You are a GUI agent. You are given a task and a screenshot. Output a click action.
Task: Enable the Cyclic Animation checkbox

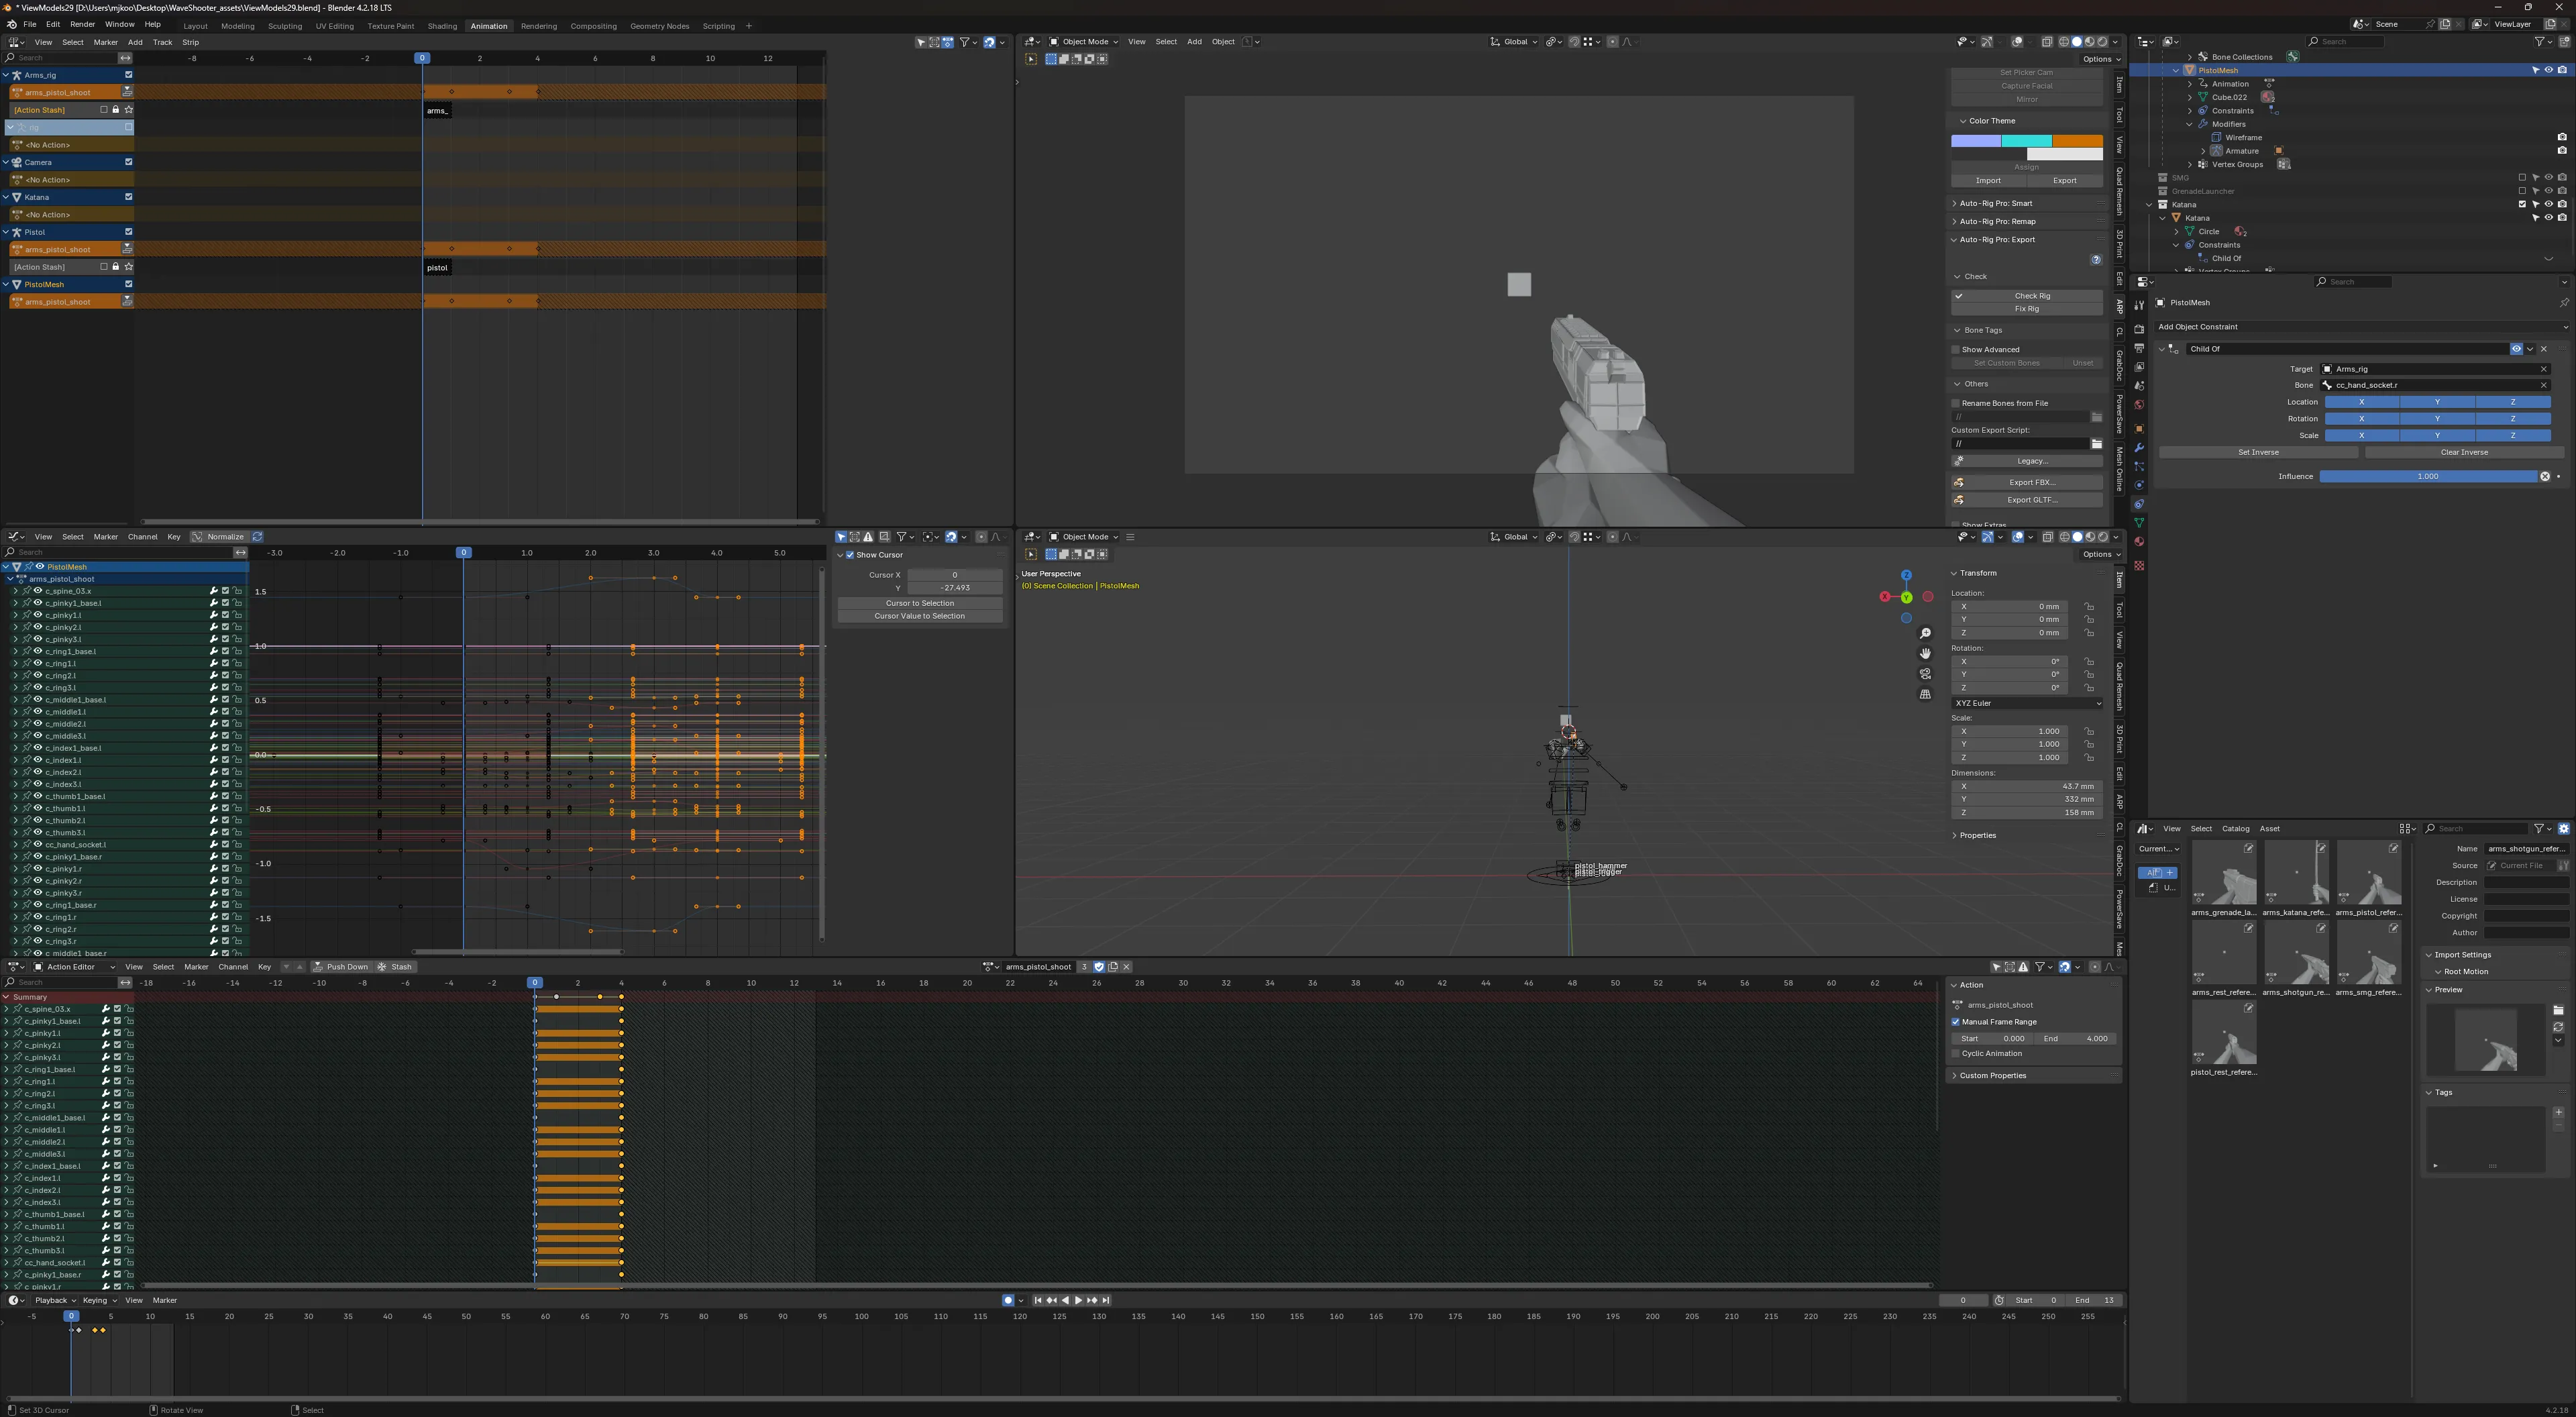1956,1053
